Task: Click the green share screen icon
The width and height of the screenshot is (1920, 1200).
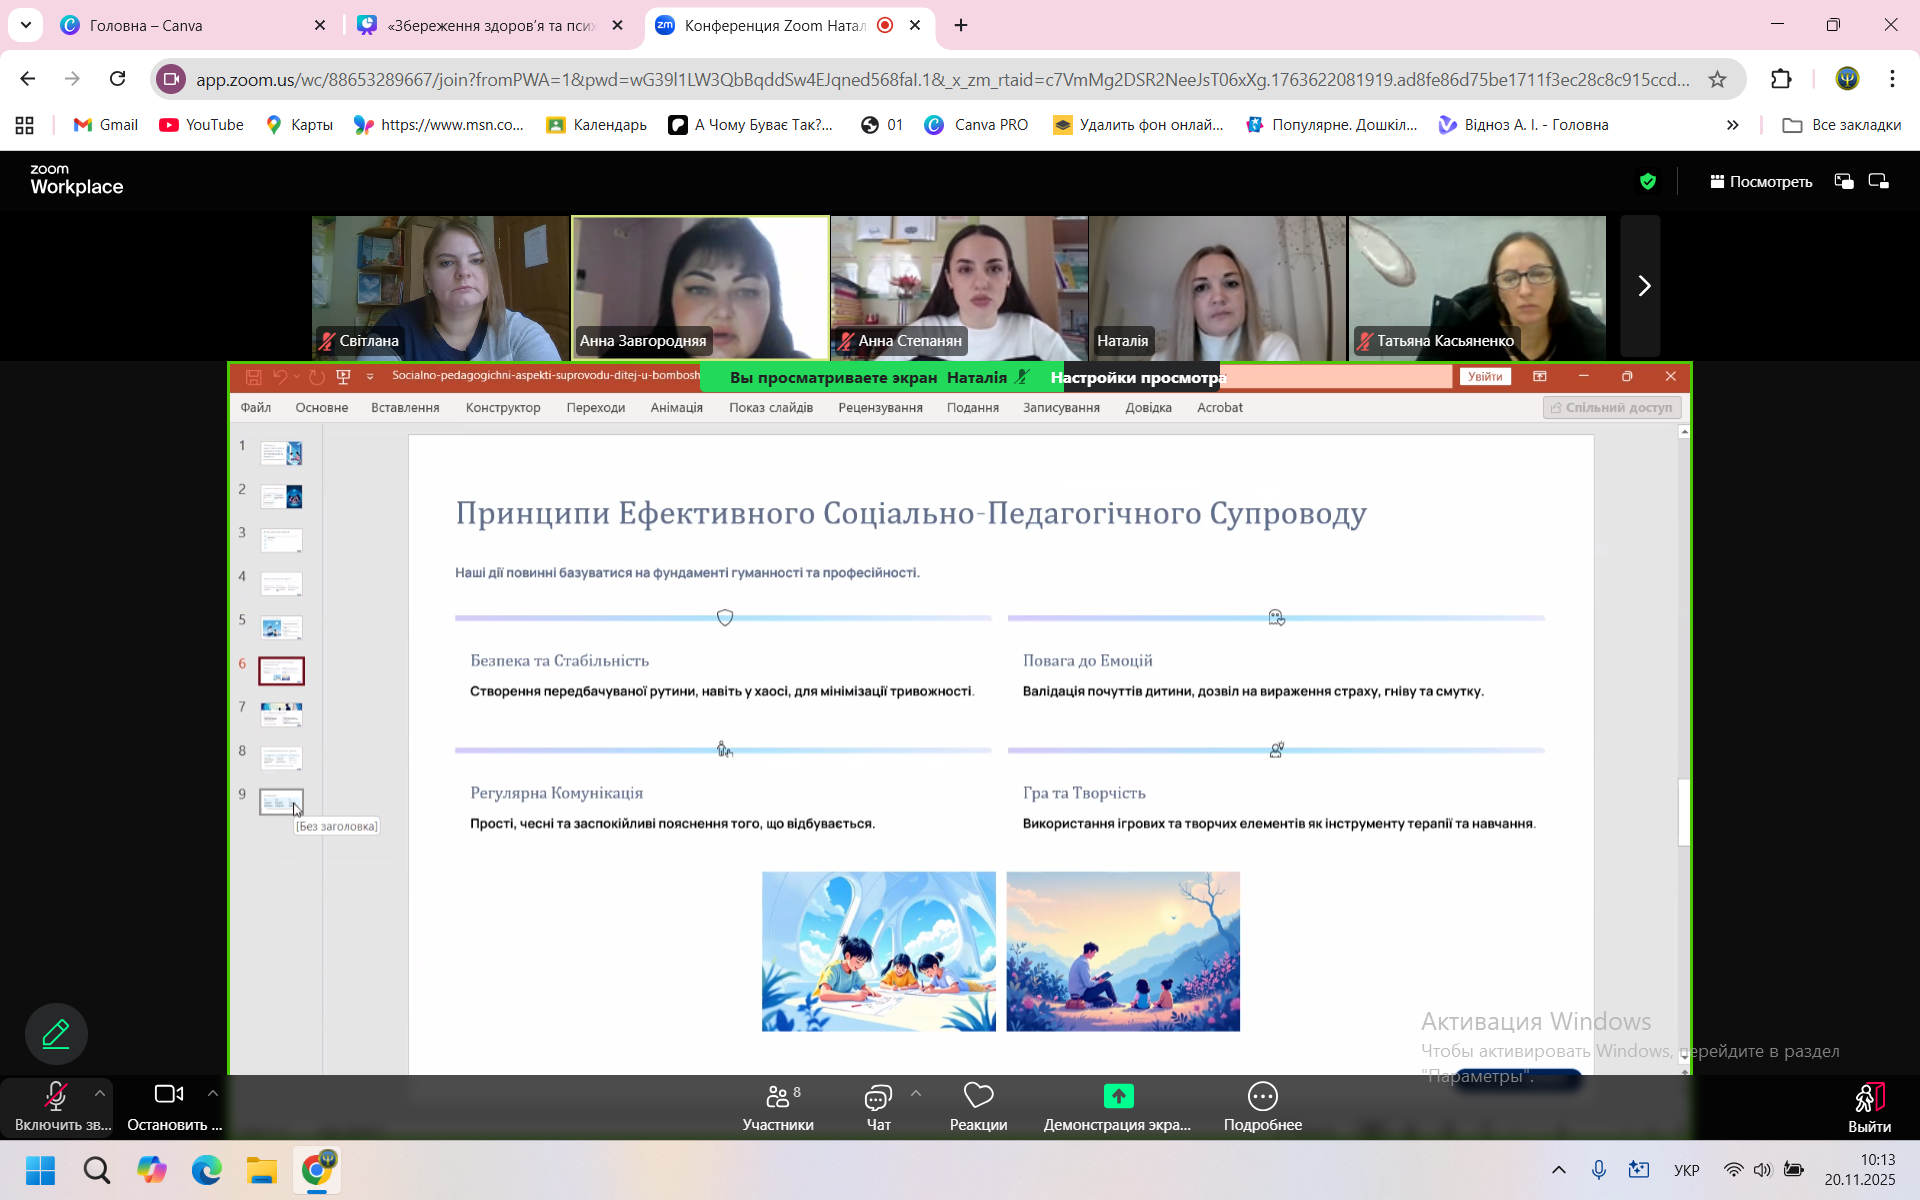Action: click(x=1118, y=1096)
